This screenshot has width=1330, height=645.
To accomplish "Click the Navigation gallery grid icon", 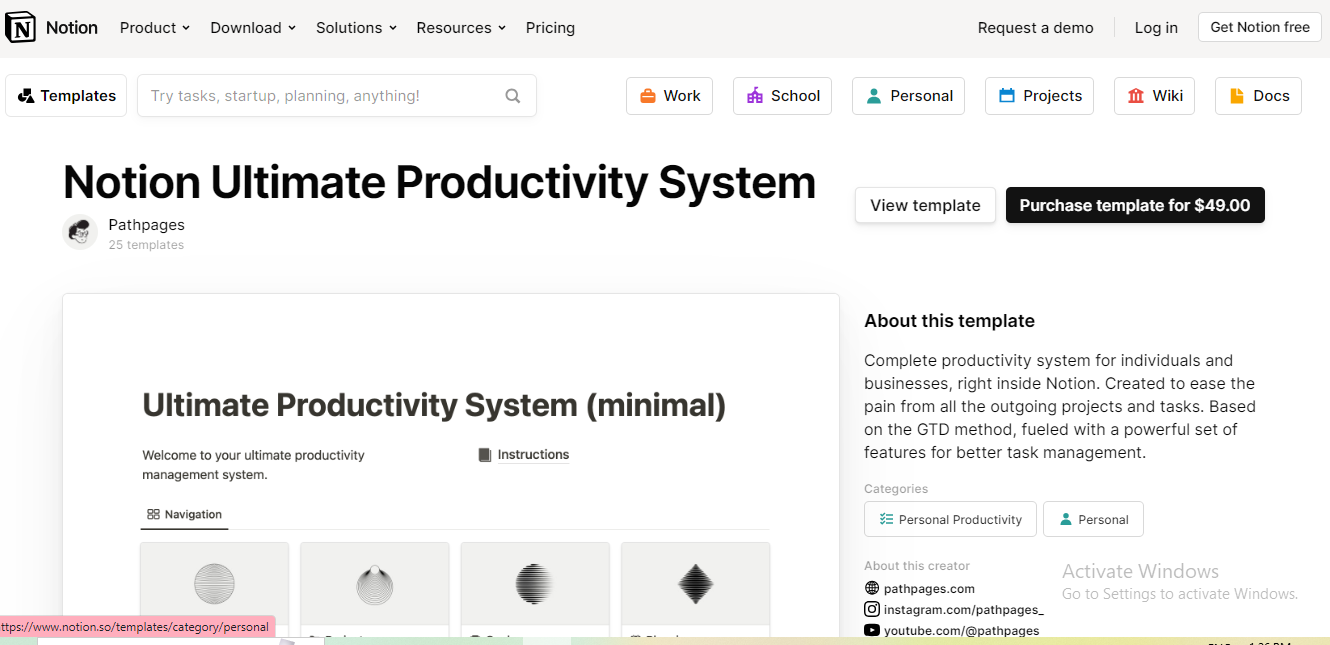I will 153,514.
